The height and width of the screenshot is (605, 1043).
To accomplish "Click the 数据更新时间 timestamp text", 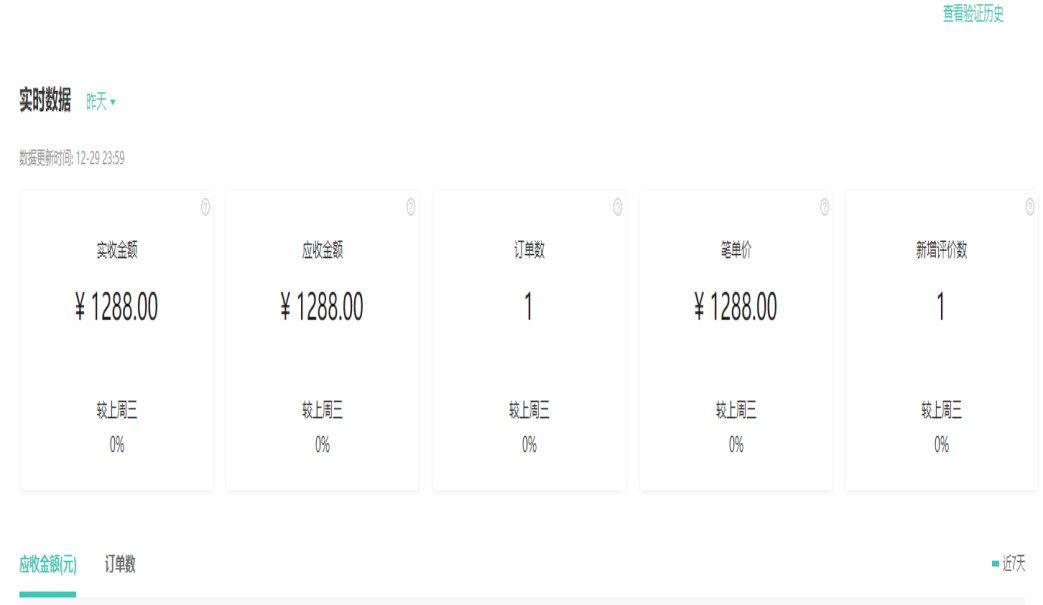I will pos(72,158).
